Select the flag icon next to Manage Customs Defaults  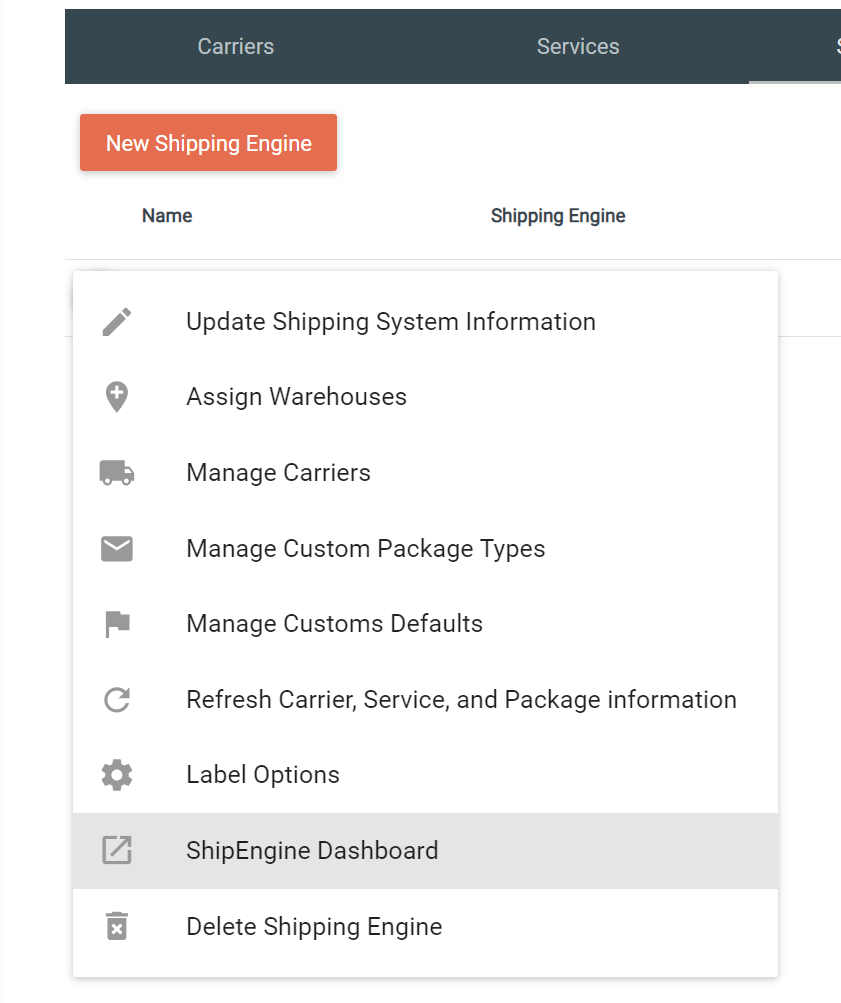117,623
